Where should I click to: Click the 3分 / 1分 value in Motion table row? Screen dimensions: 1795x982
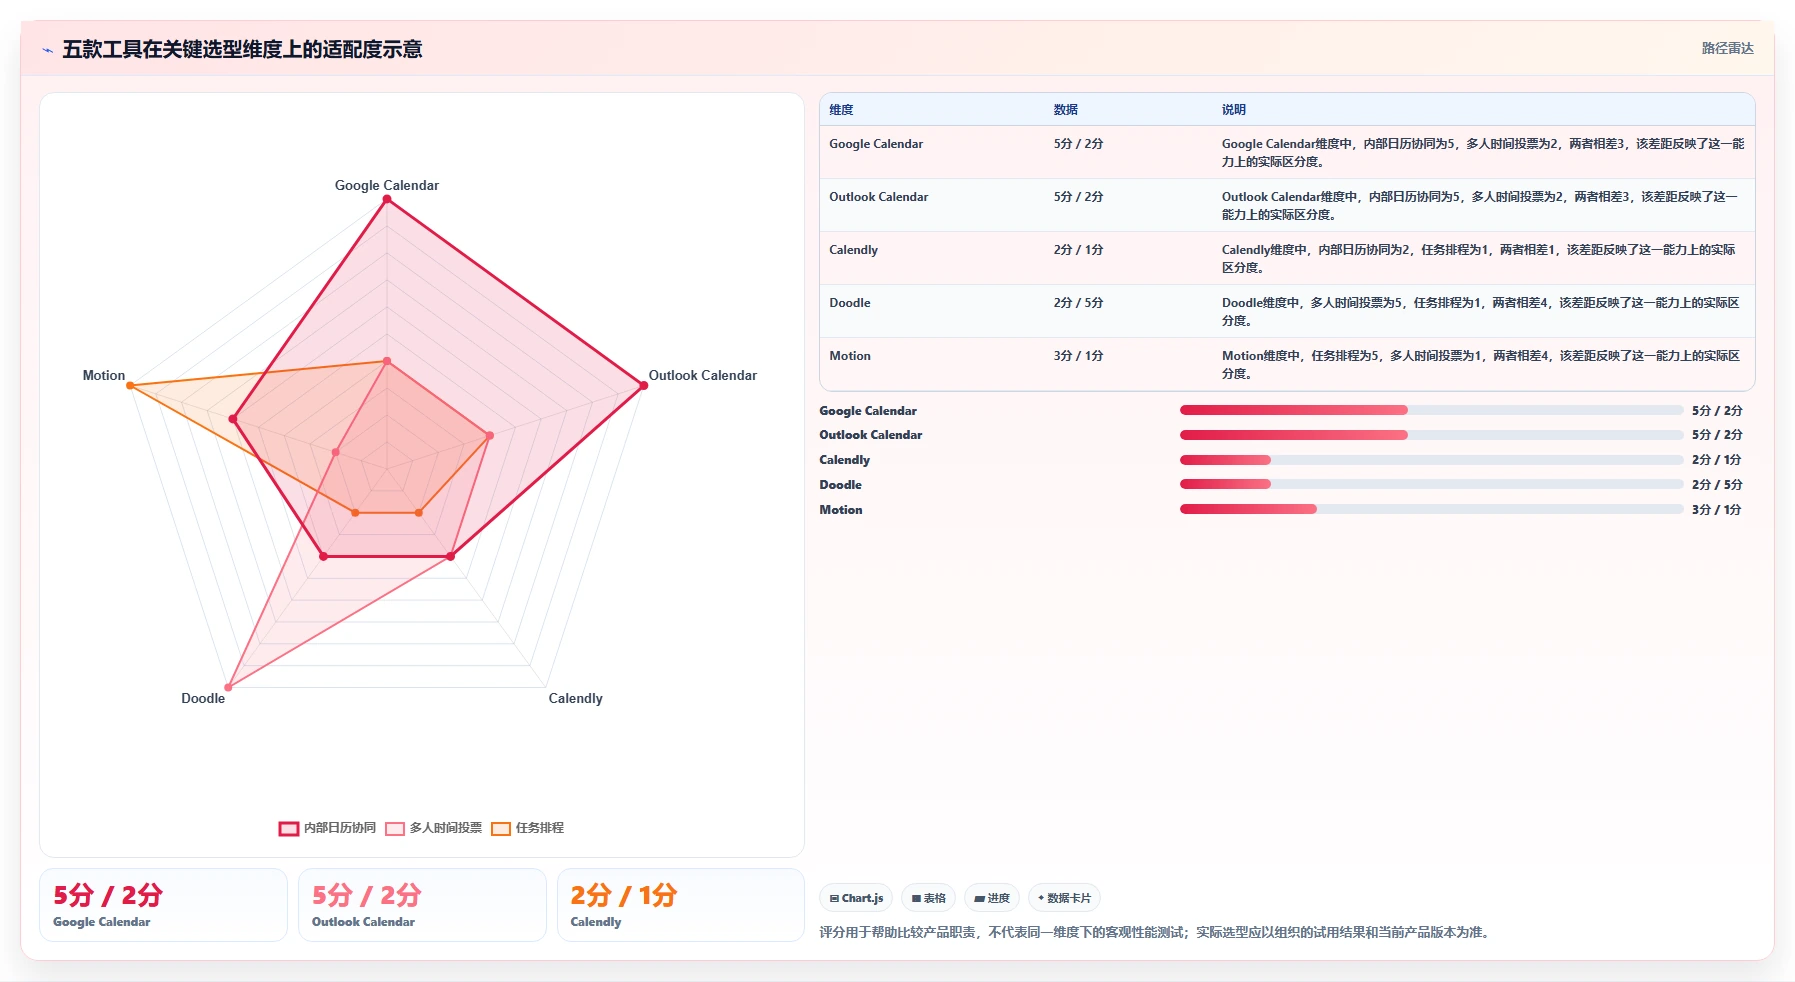(1078, 356)
